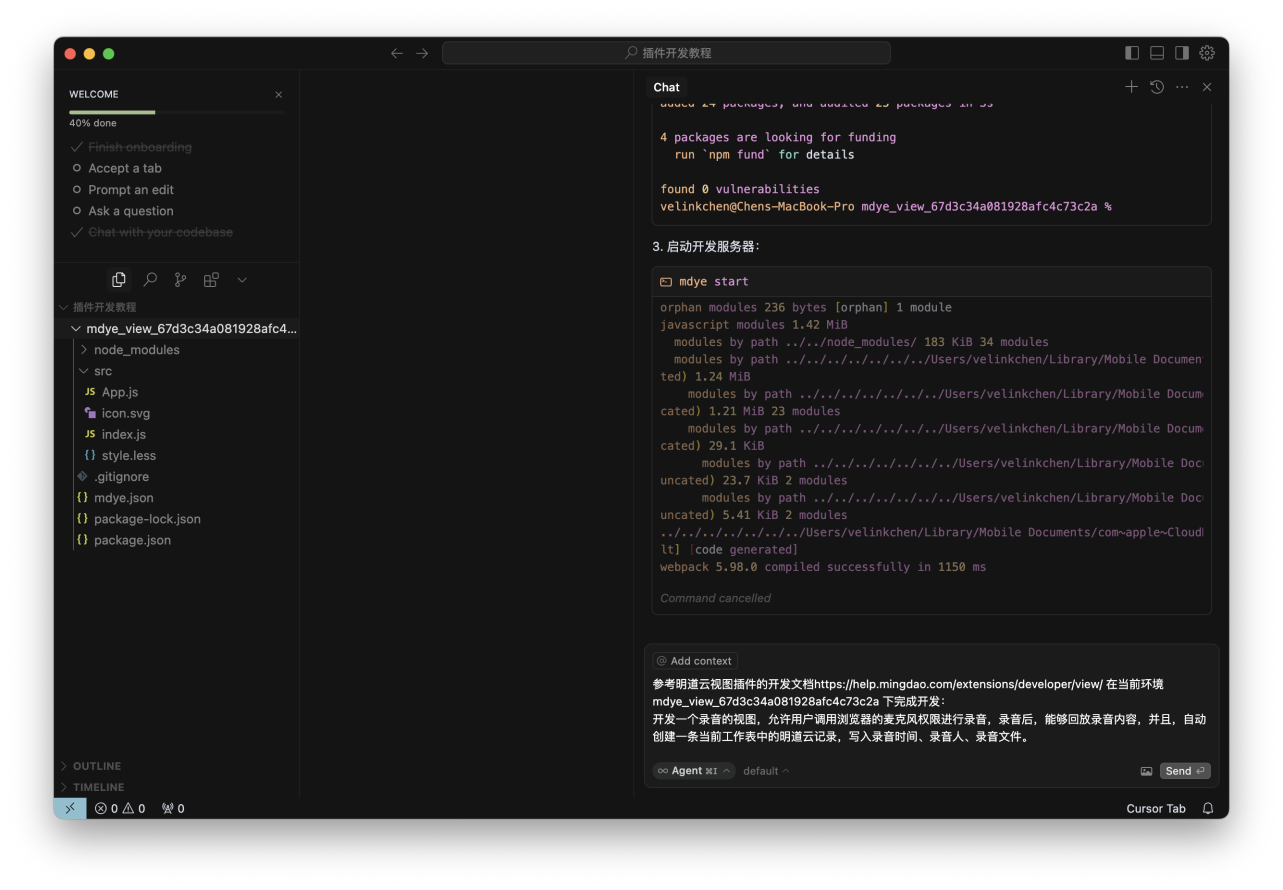Open App.js in the file tree
Image resolution: width=1283 pixels, height=890 pixels.
(x=120, y=392)
